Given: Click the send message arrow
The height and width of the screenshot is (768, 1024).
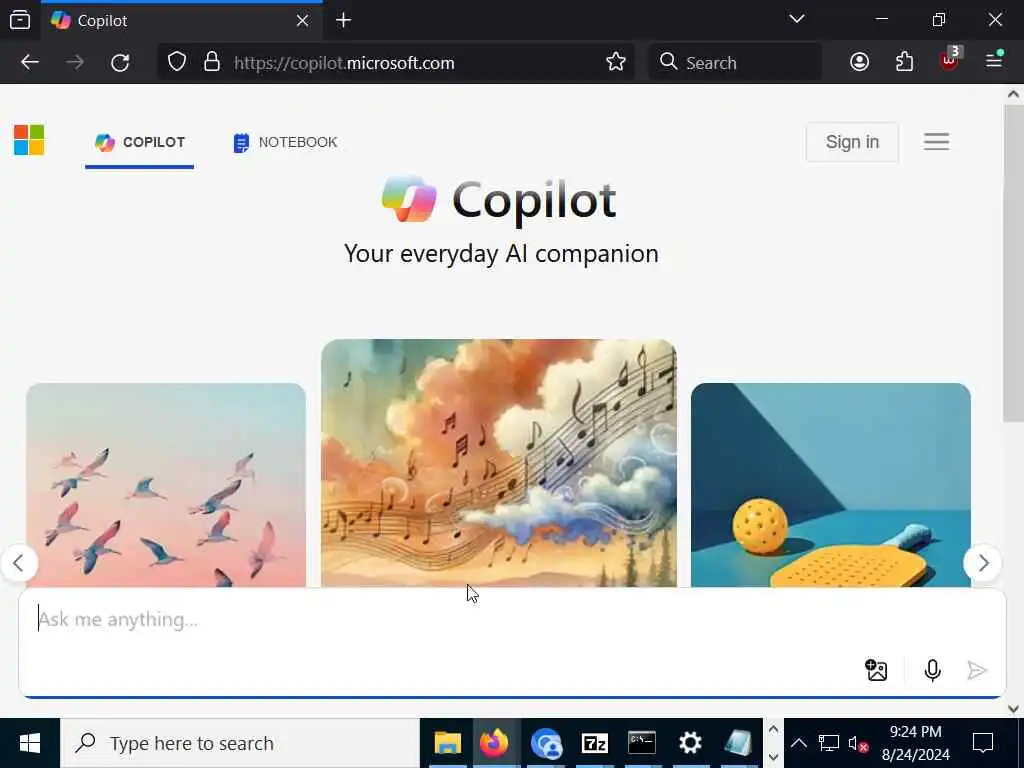Looking at the screenshot, I should [976, 670].
